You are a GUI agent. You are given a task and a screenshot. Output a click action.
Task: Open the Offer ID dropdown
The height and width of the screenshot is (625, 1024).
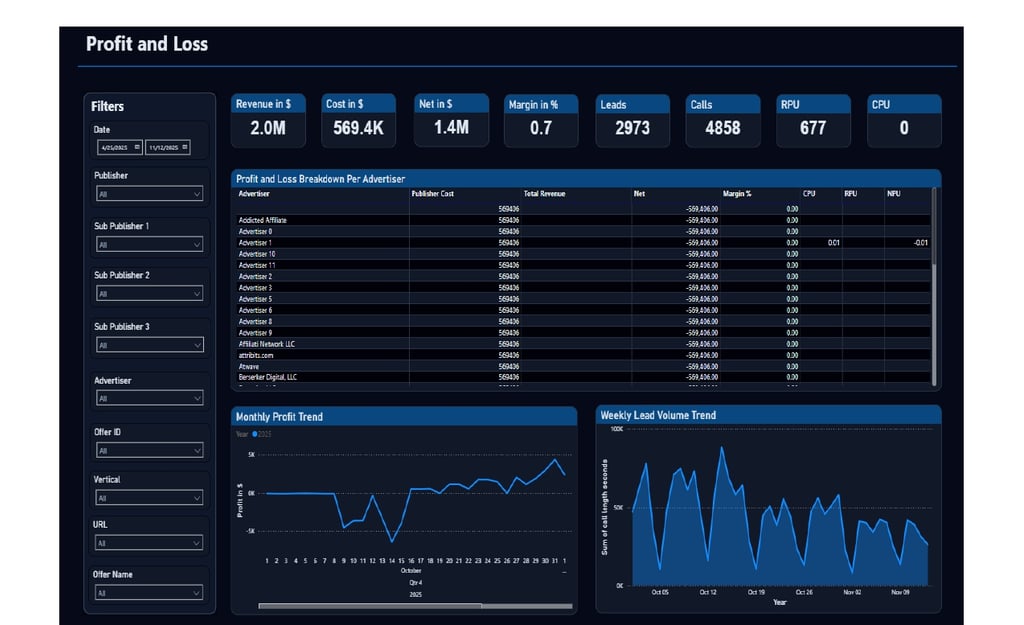point(150,450)
